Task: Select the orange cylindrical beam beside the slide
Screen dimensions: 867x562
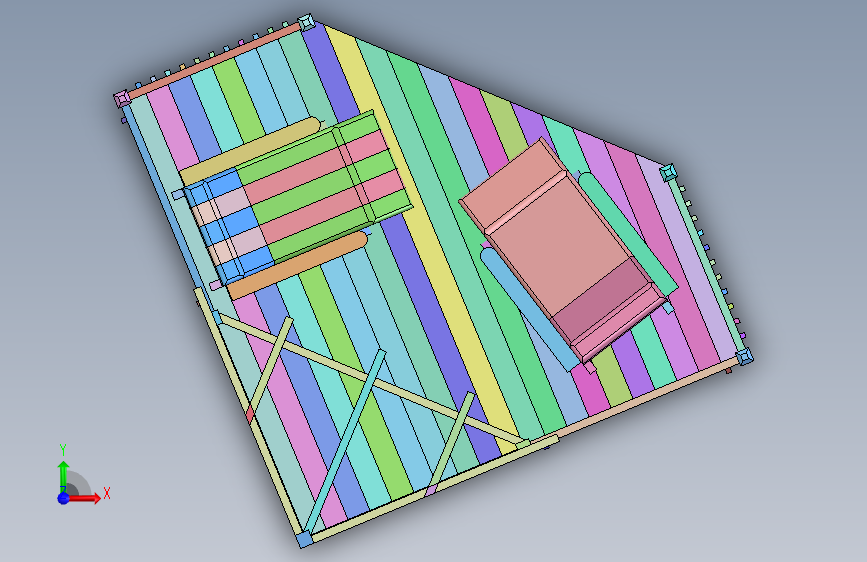Action: (299, 266)
